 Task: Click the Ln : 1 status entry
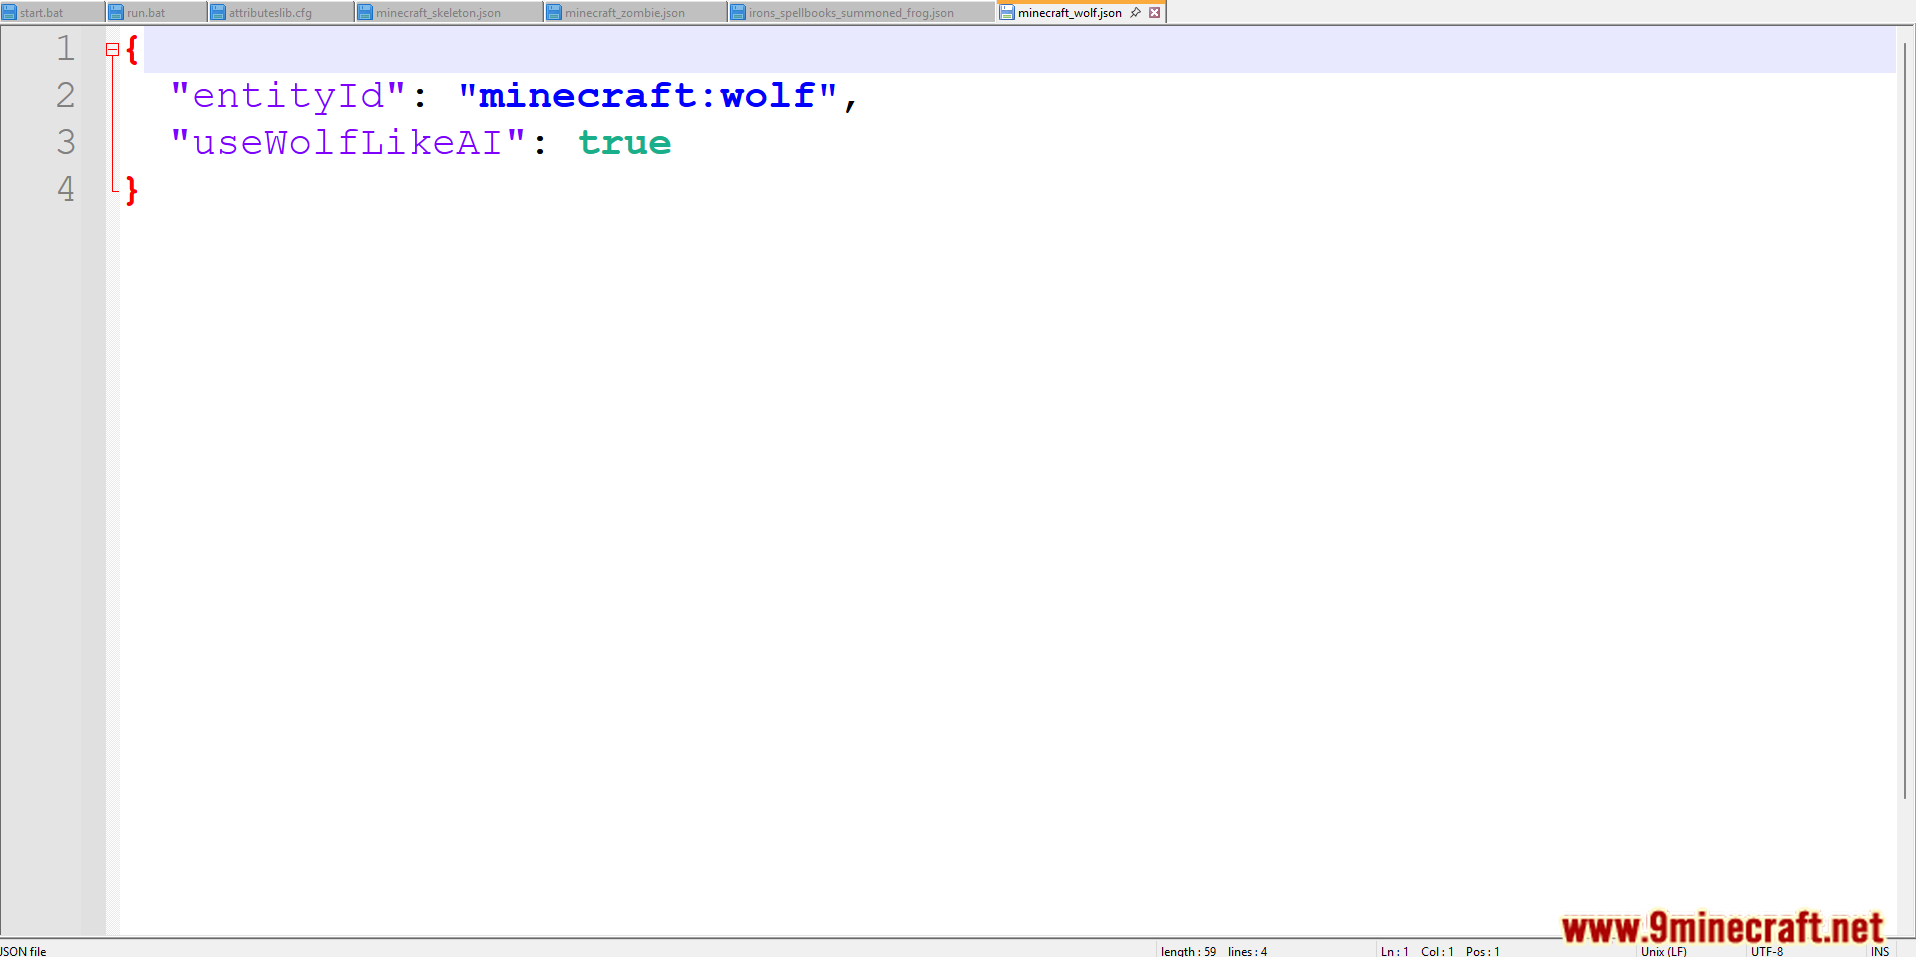coord(1395,951)
